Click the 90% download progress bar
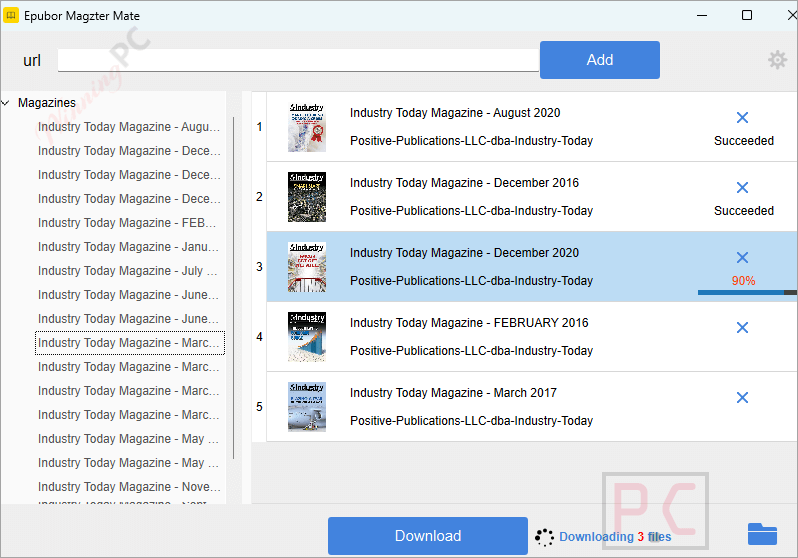798x558 pixels. 747,293
